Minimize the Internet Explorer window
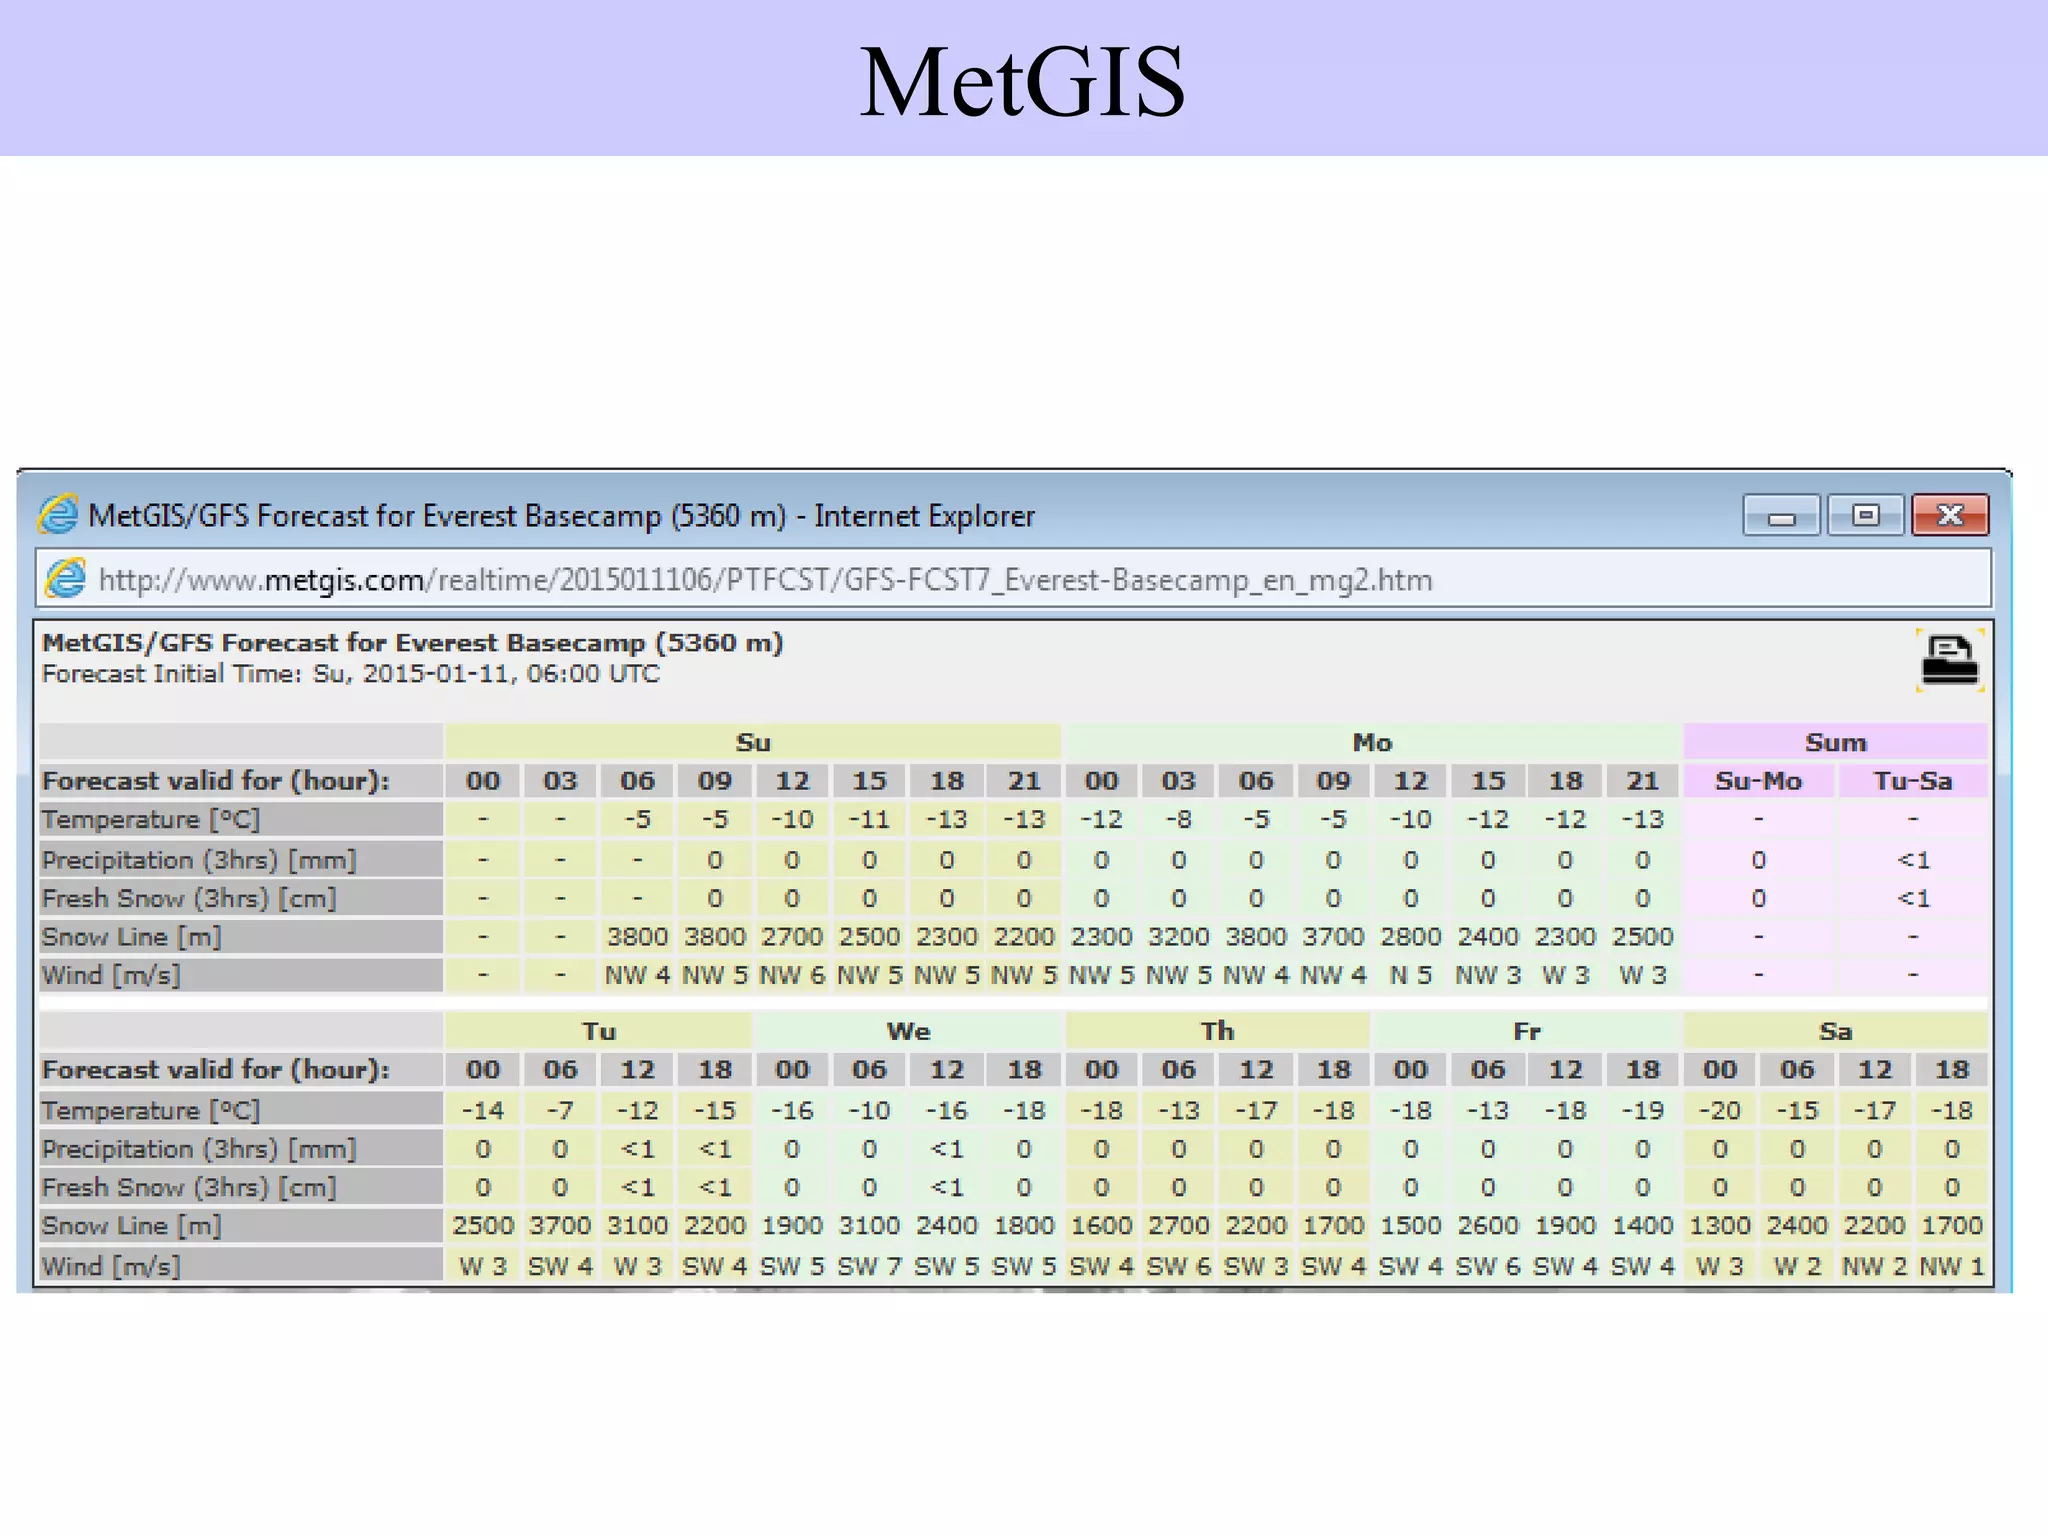Screen dimensions: 2048x1536 click(x=1781, y=515)
